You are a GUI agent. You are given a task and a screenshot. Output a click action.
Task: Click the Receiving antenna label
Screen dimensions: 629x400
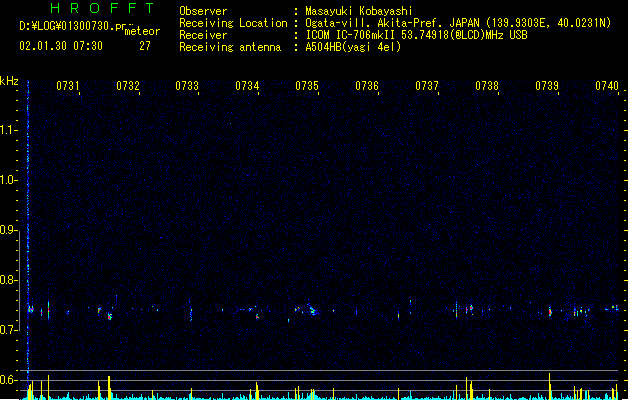click(x=230, y=47)
